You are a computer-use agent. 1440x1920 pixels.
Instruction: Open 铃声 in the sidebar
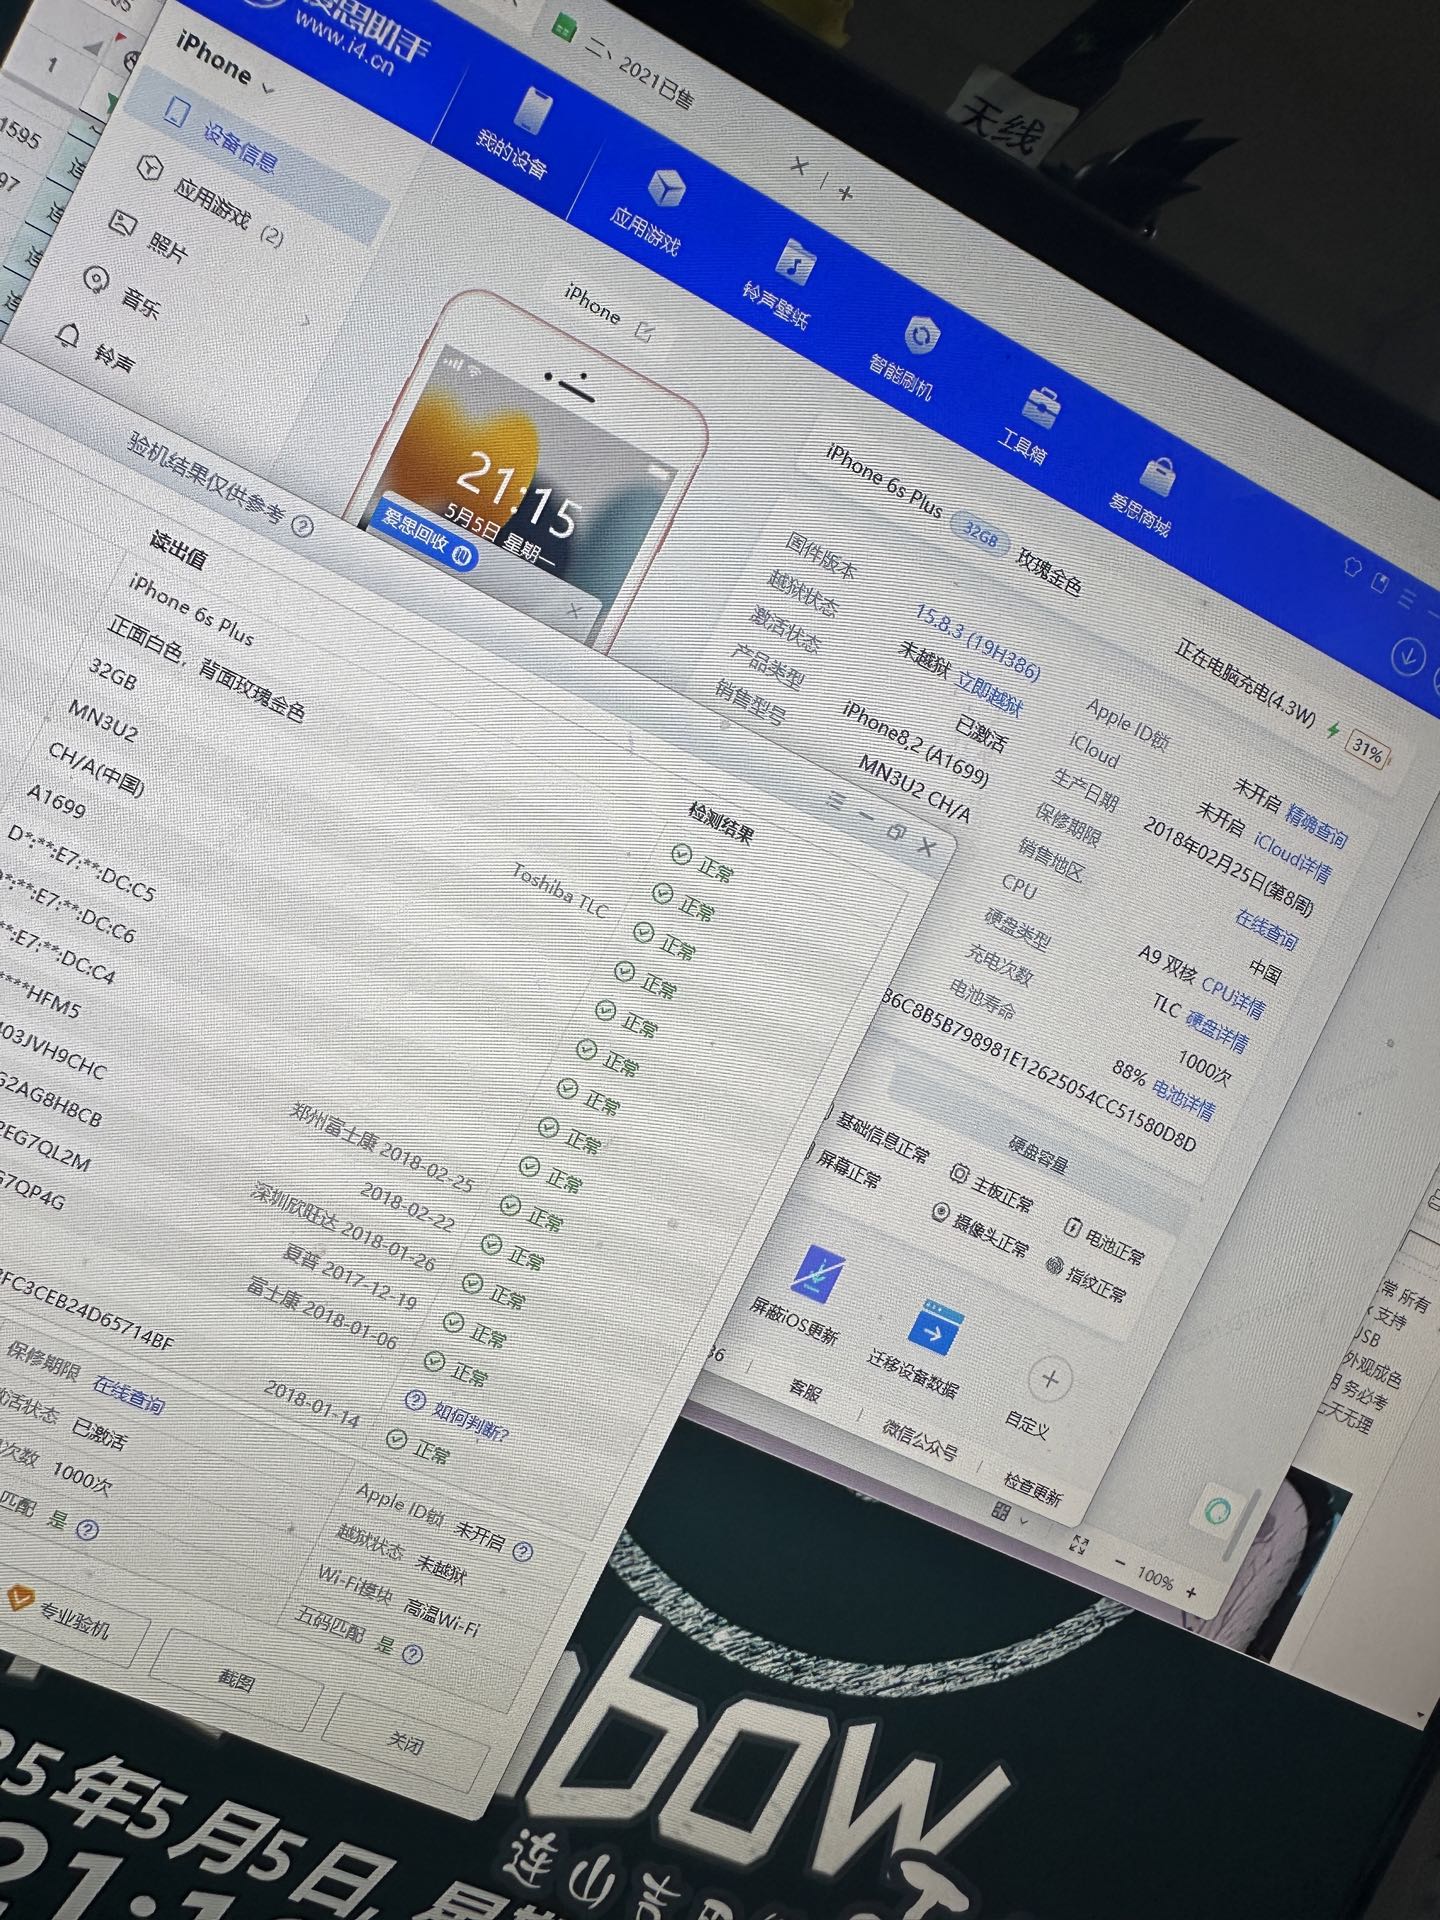coord(96,347)
